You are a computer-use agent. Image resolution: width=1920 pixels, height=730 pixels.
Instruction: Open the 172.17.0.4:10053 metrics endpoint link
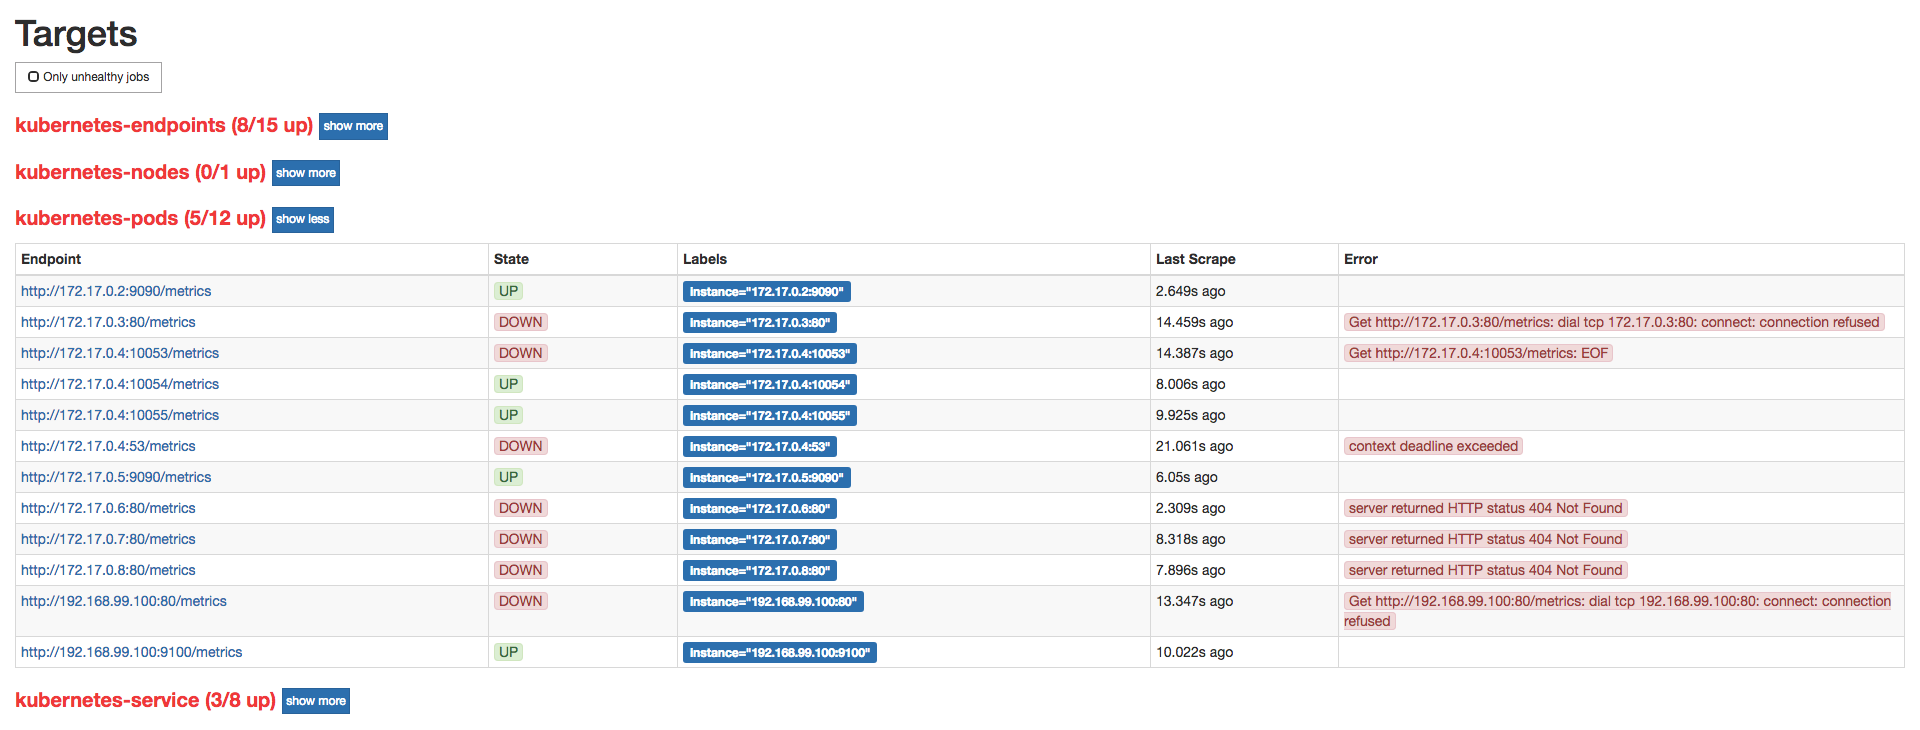[120, 353]
